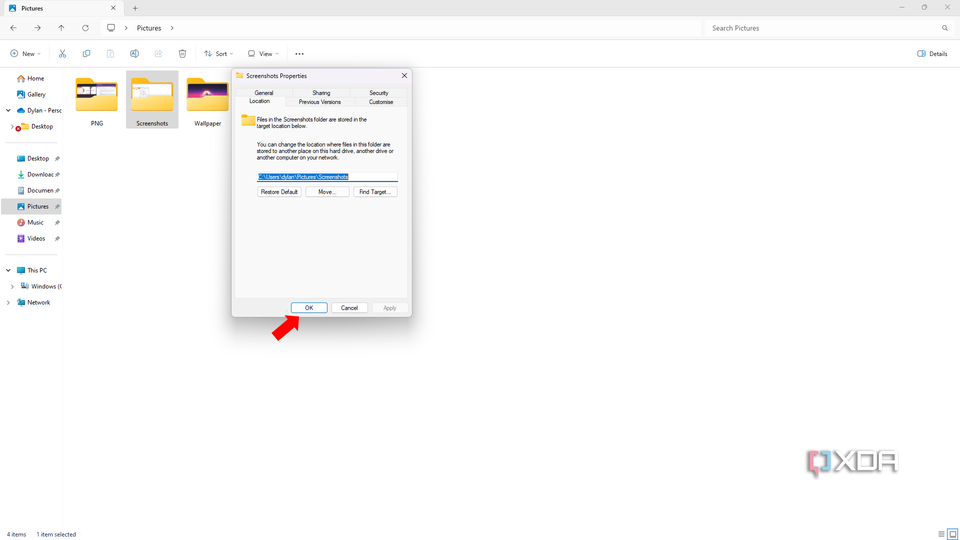This screenshot has width=960, height=540.
Task: Switch to the Previous Versions tab
Action: [320, 102]
